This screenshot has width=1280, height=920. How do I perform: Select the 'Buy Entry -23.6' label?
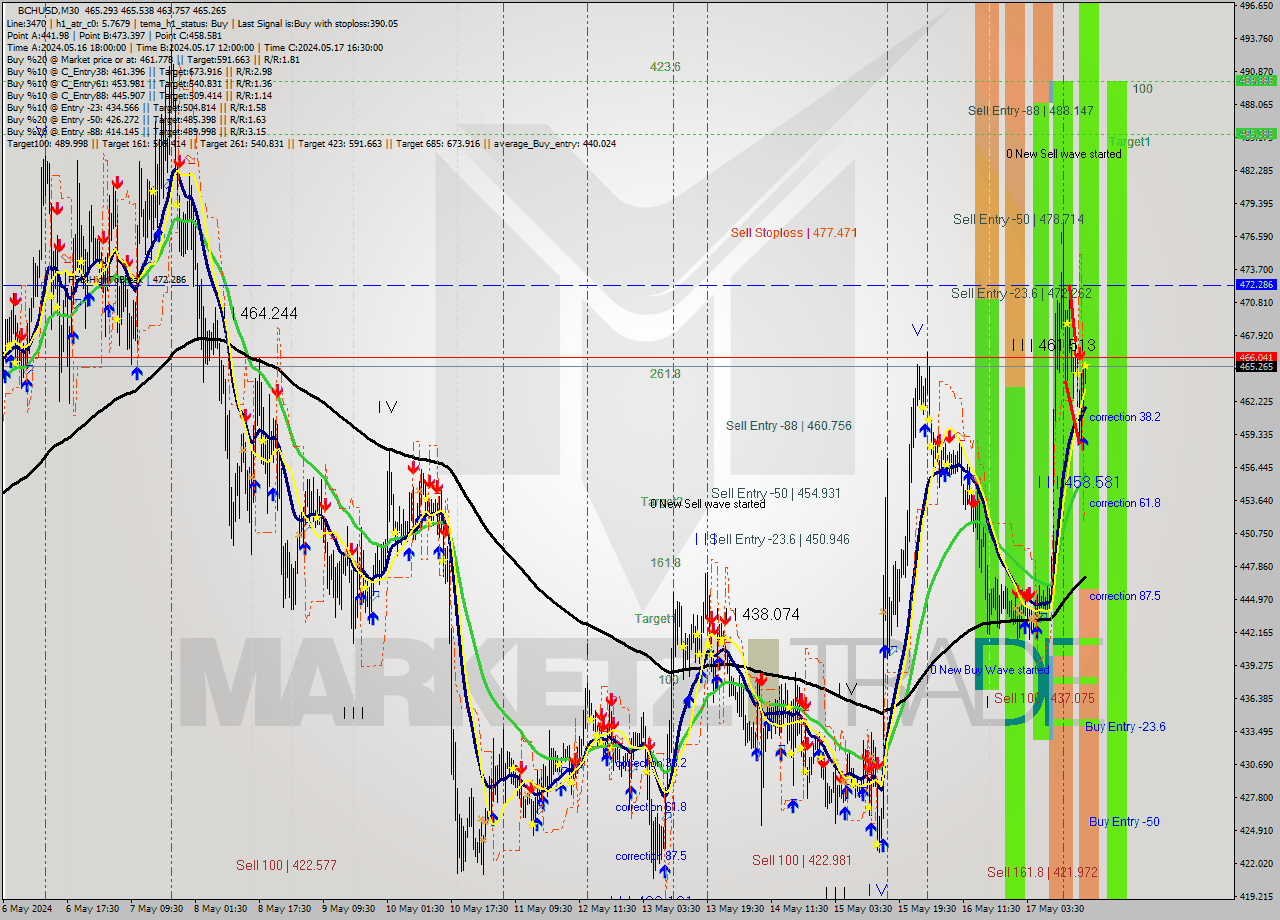[1125, 727]
